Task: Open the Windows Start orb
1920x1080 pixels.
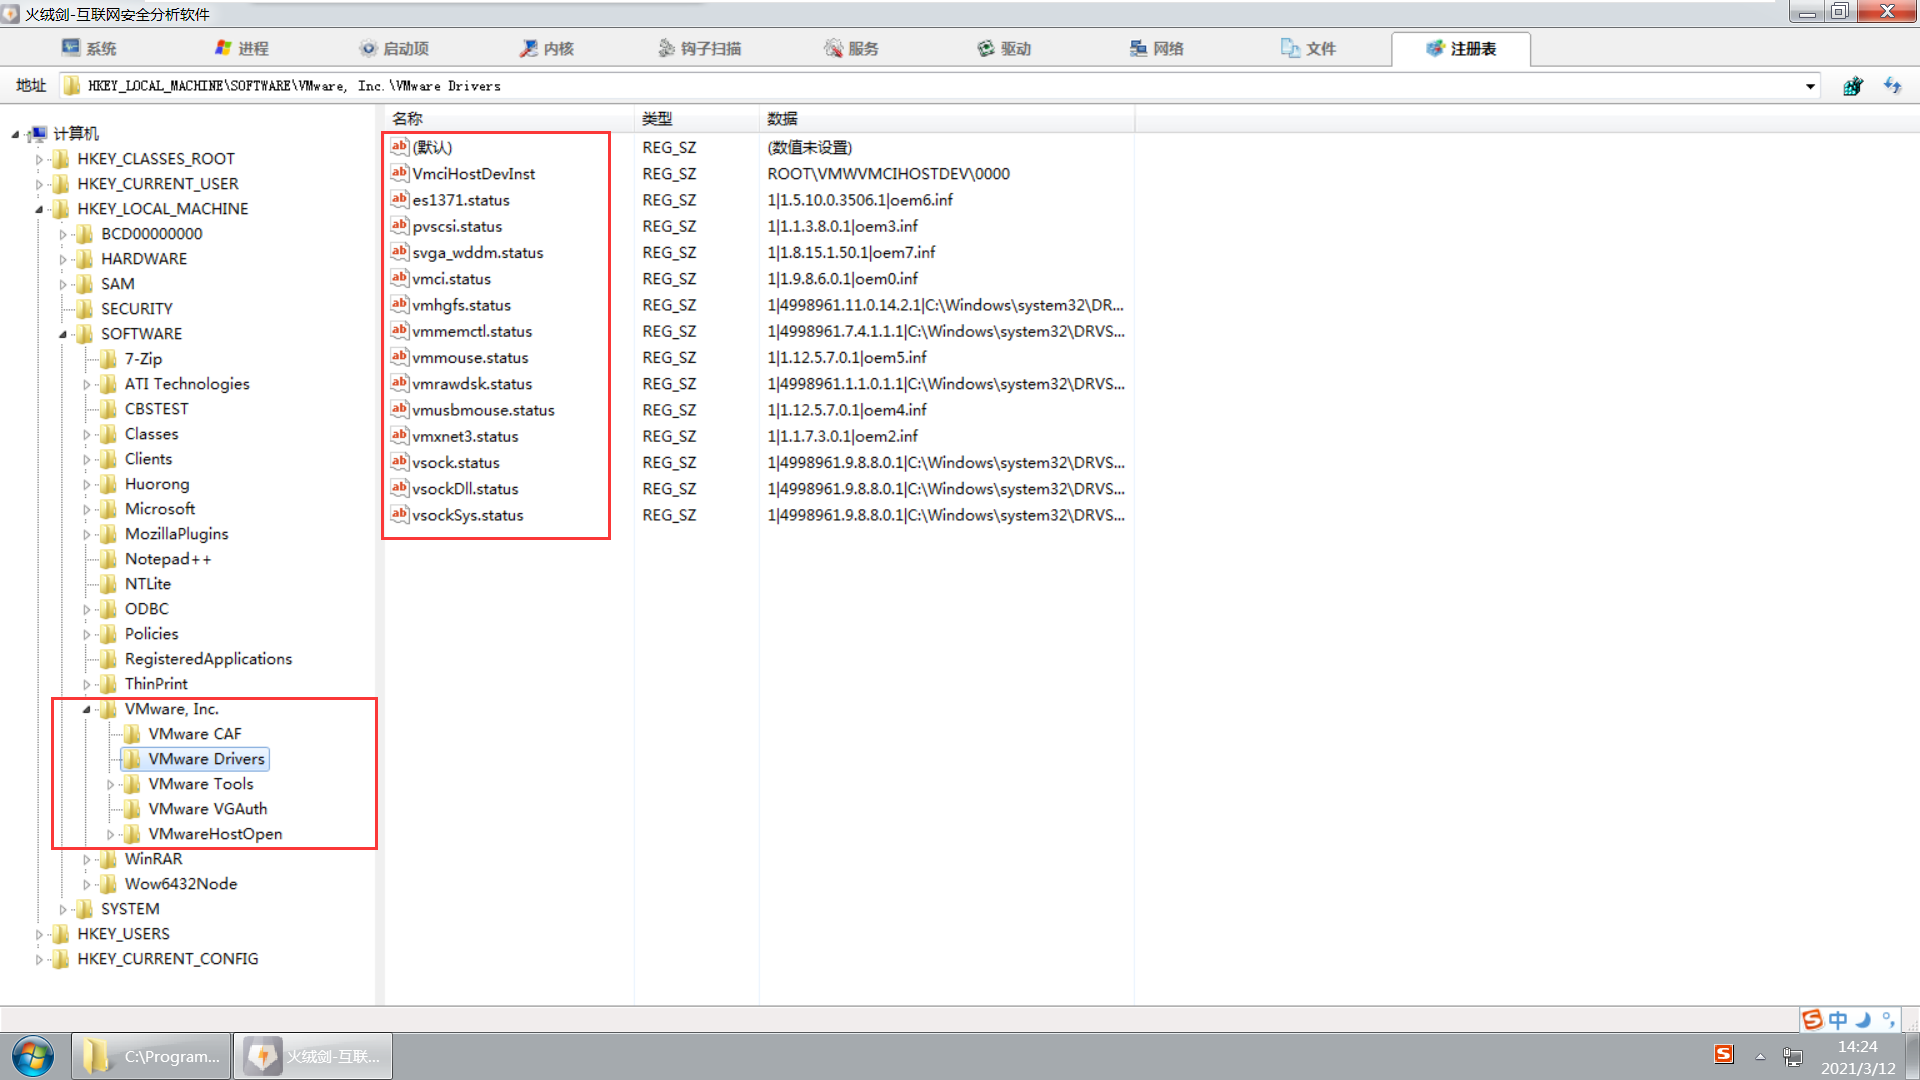Action: (x=33, y=1056)
